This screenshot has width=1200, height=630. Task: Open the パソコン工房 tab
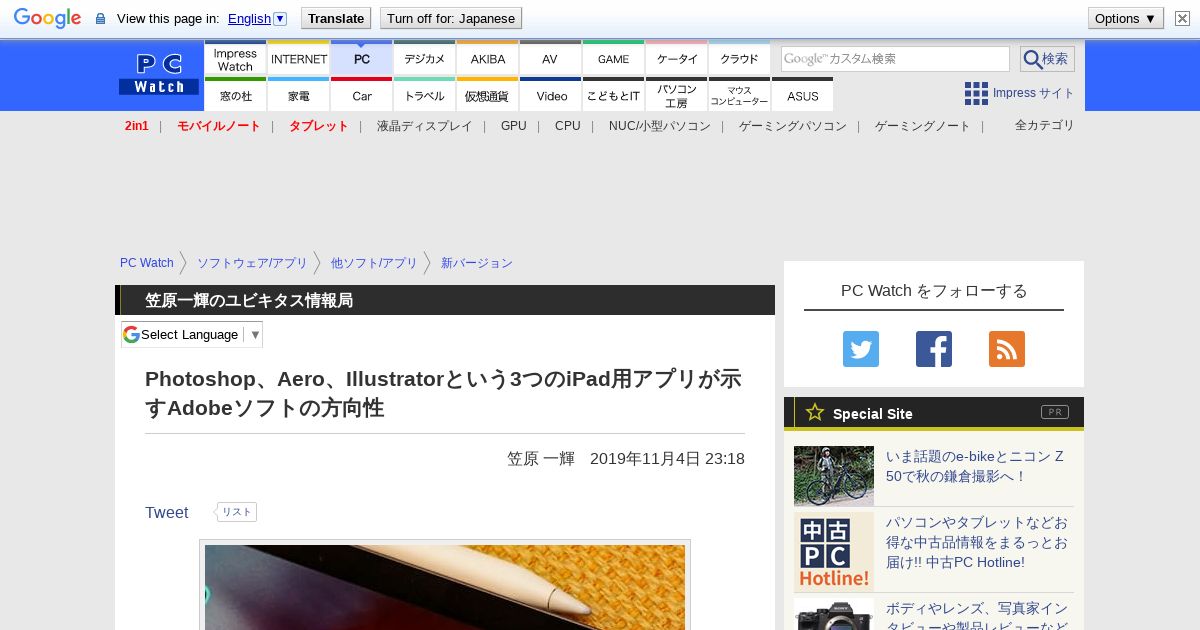click(x=676, y=95)
